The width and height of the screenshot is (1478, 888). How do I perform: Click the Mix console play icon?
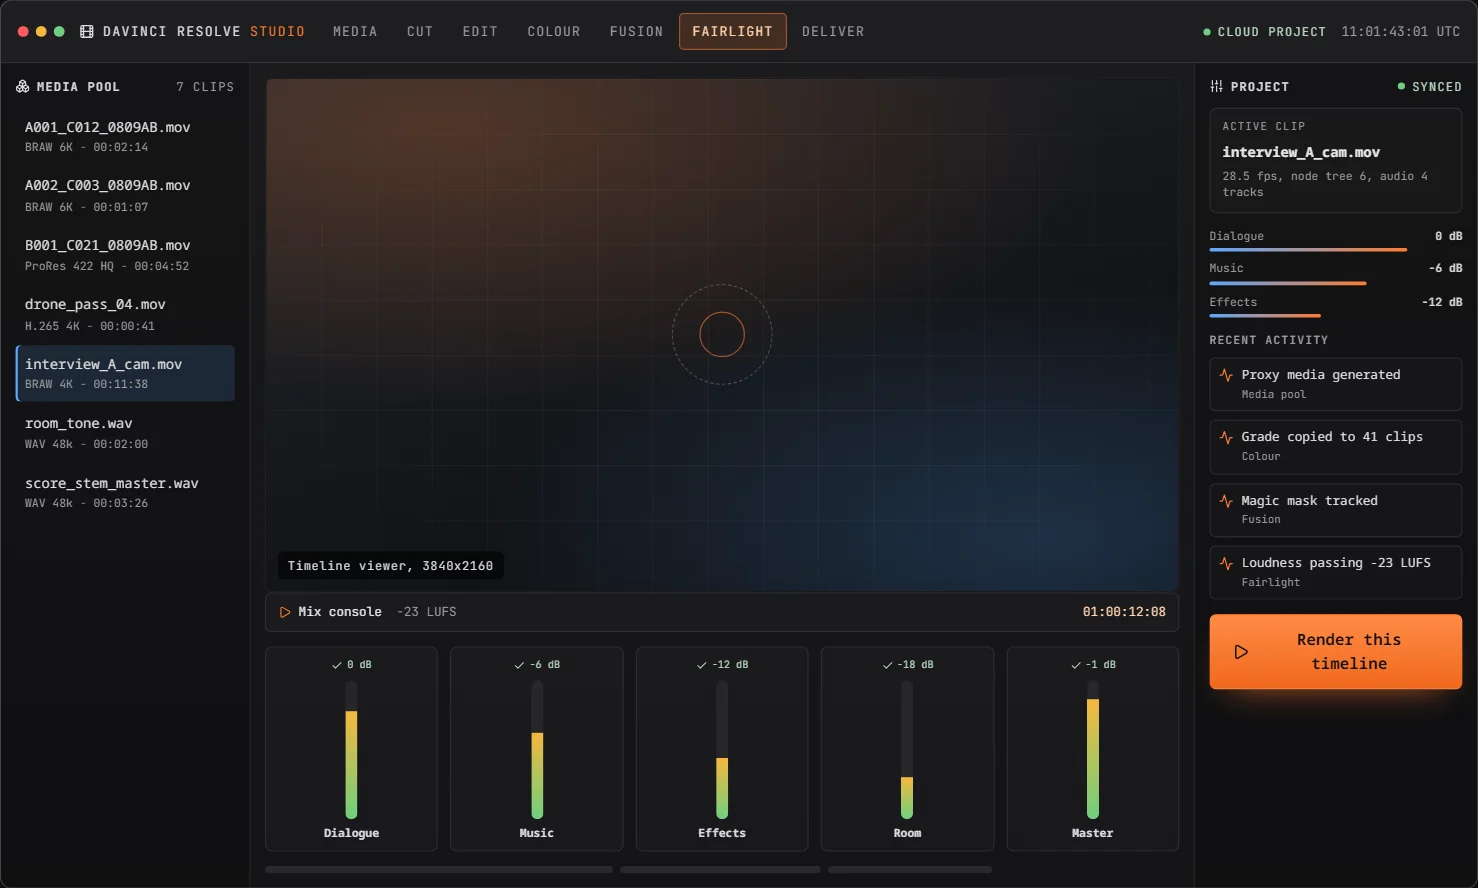(285, 612)
